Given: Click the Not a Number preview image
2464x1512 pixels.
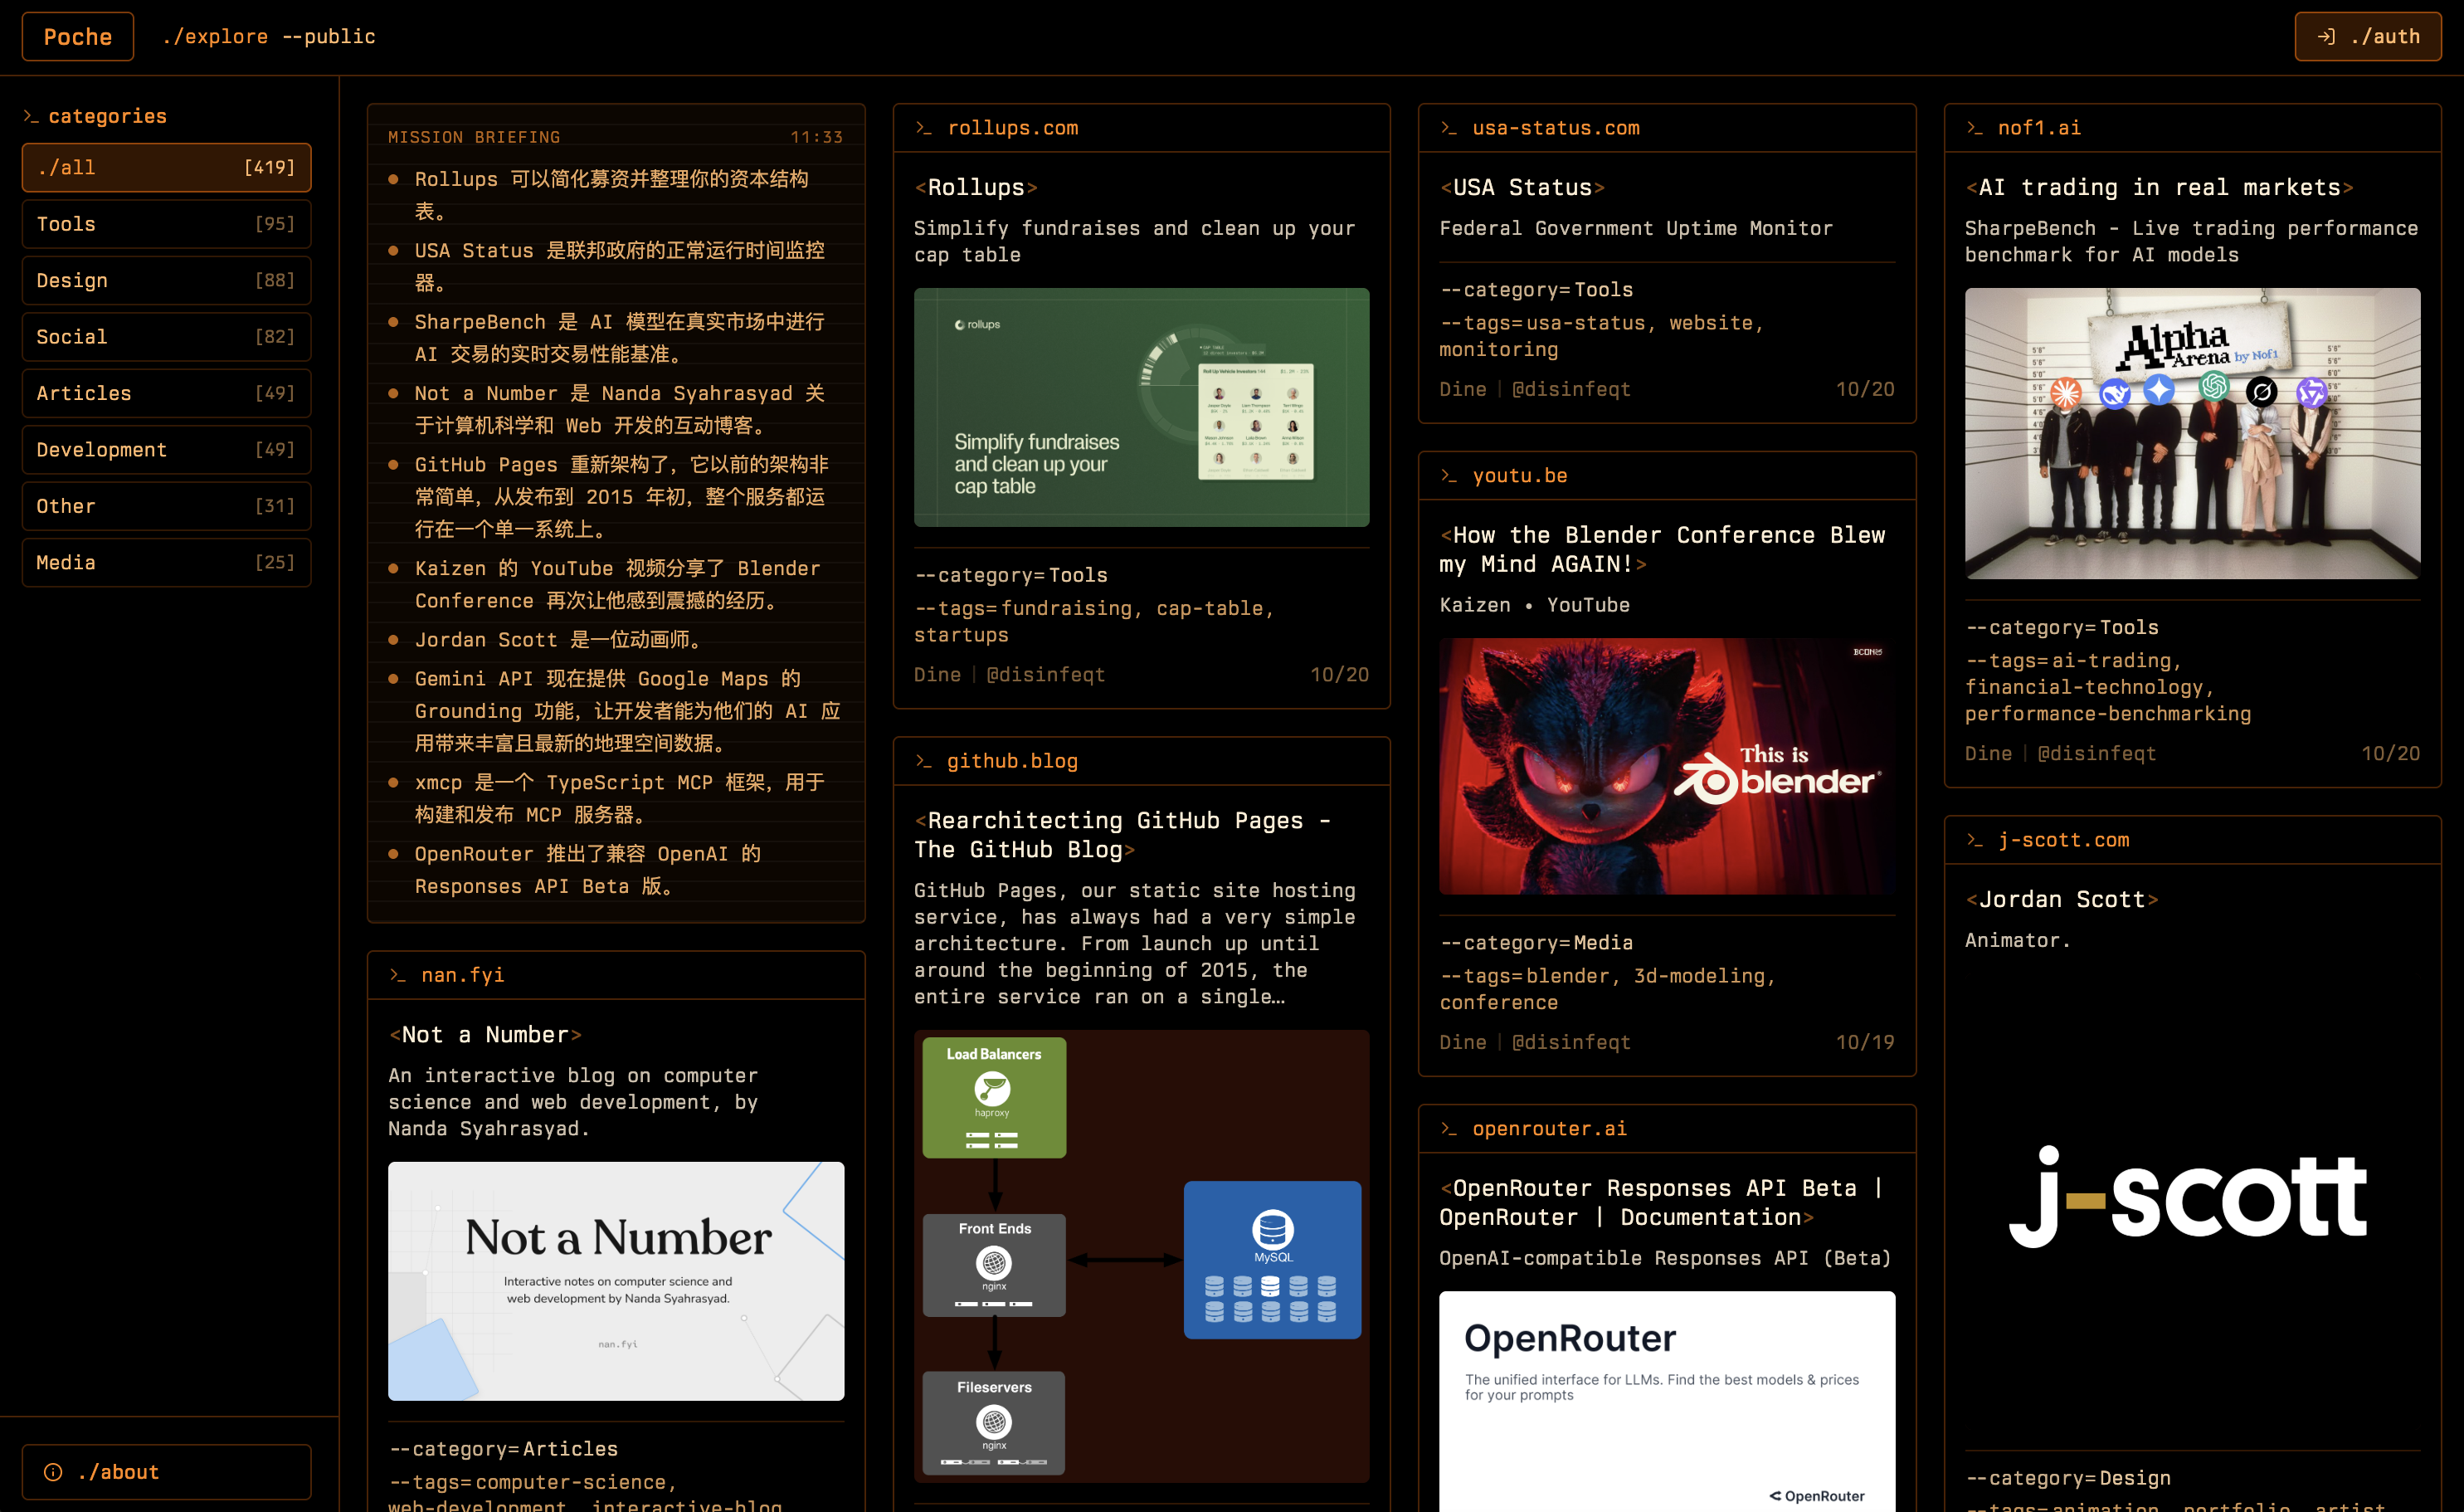Looking at the screenshot, I should 616,1280.
